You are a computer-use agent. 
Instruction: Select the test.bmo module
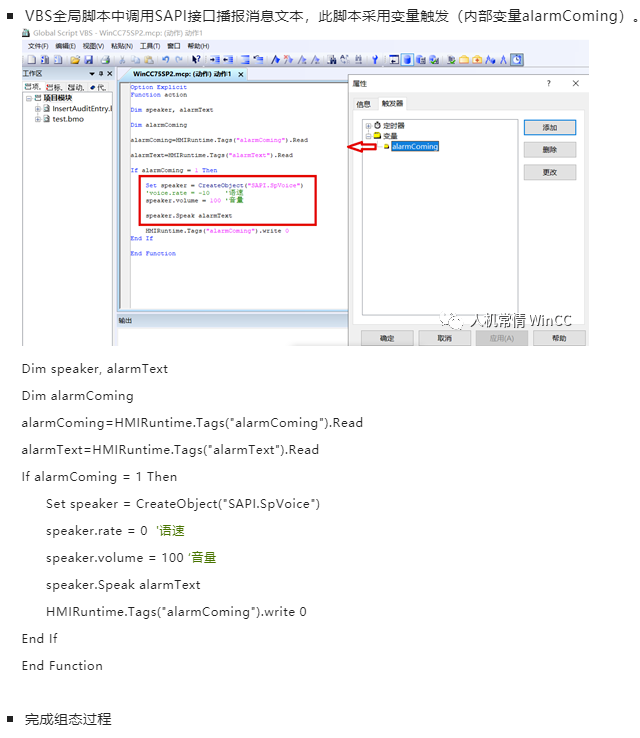coord(66,118)
